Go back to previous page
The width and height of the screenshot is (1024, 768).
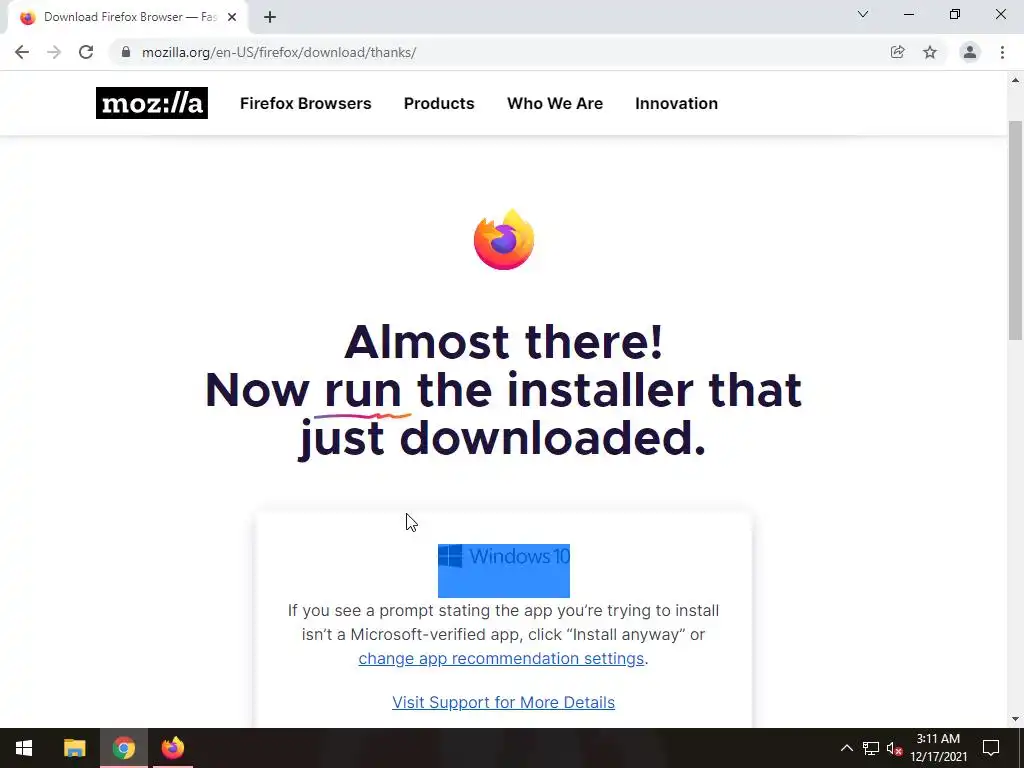tap(22, 52)
